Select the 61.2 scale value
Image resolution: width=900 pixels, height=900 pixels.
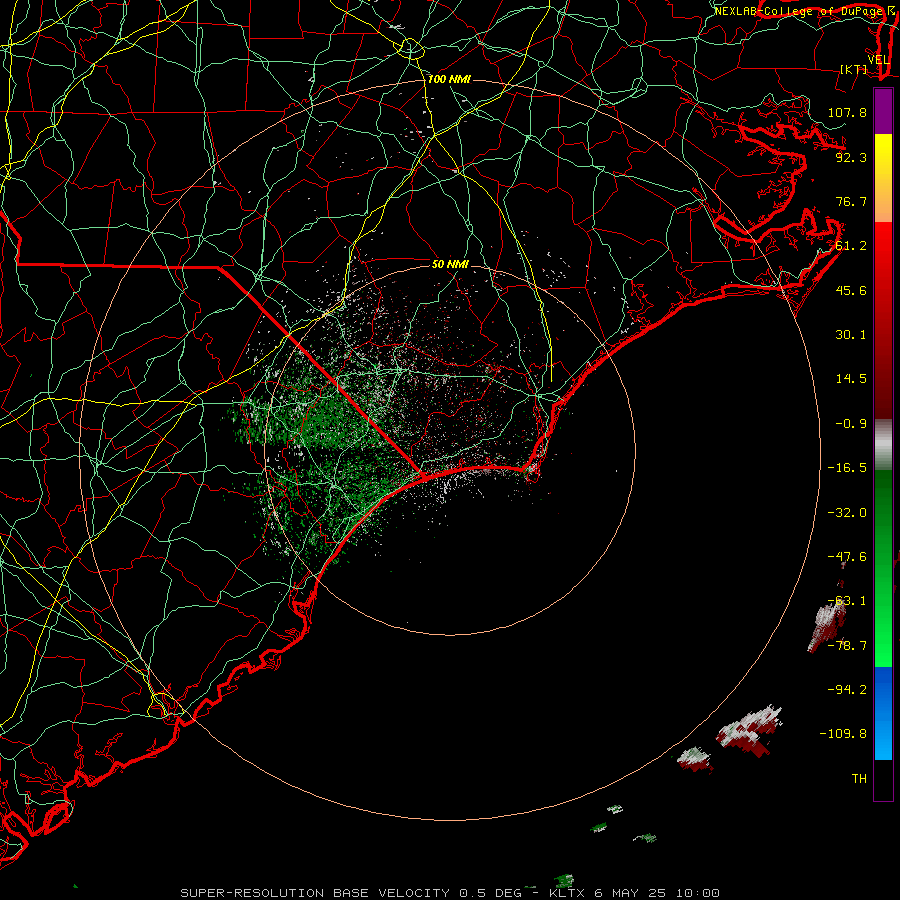851,246
